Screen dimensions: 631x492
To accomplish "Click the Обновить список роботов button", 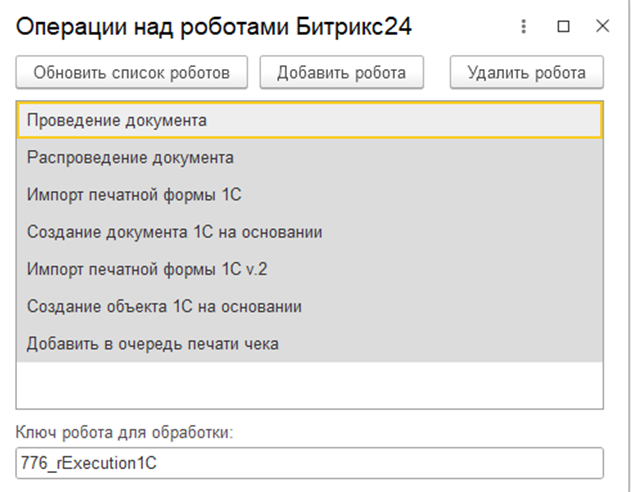I will click(132, 72).
